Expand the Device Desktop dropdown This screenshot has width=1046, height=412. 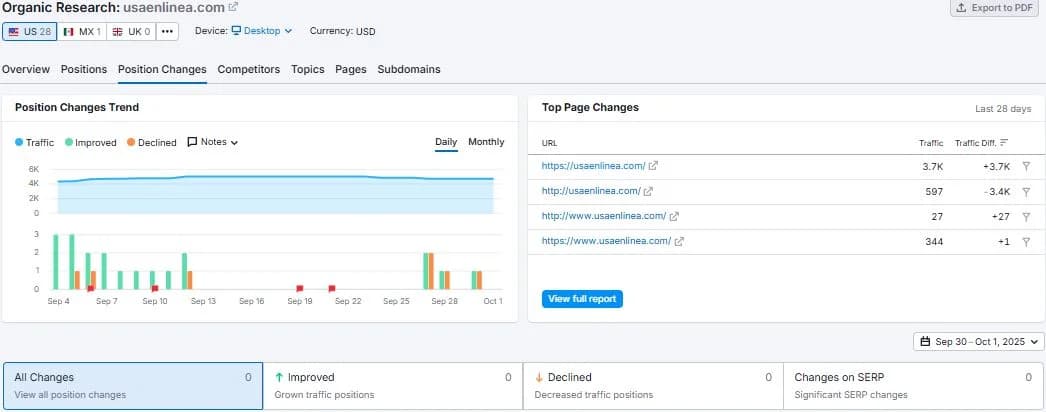(x=262, y=31)
